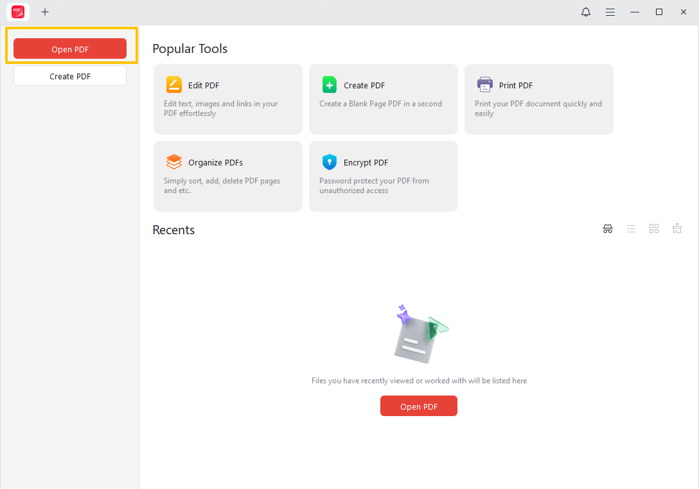
Task: Open the notifications bell
Action: coord(586,12)
